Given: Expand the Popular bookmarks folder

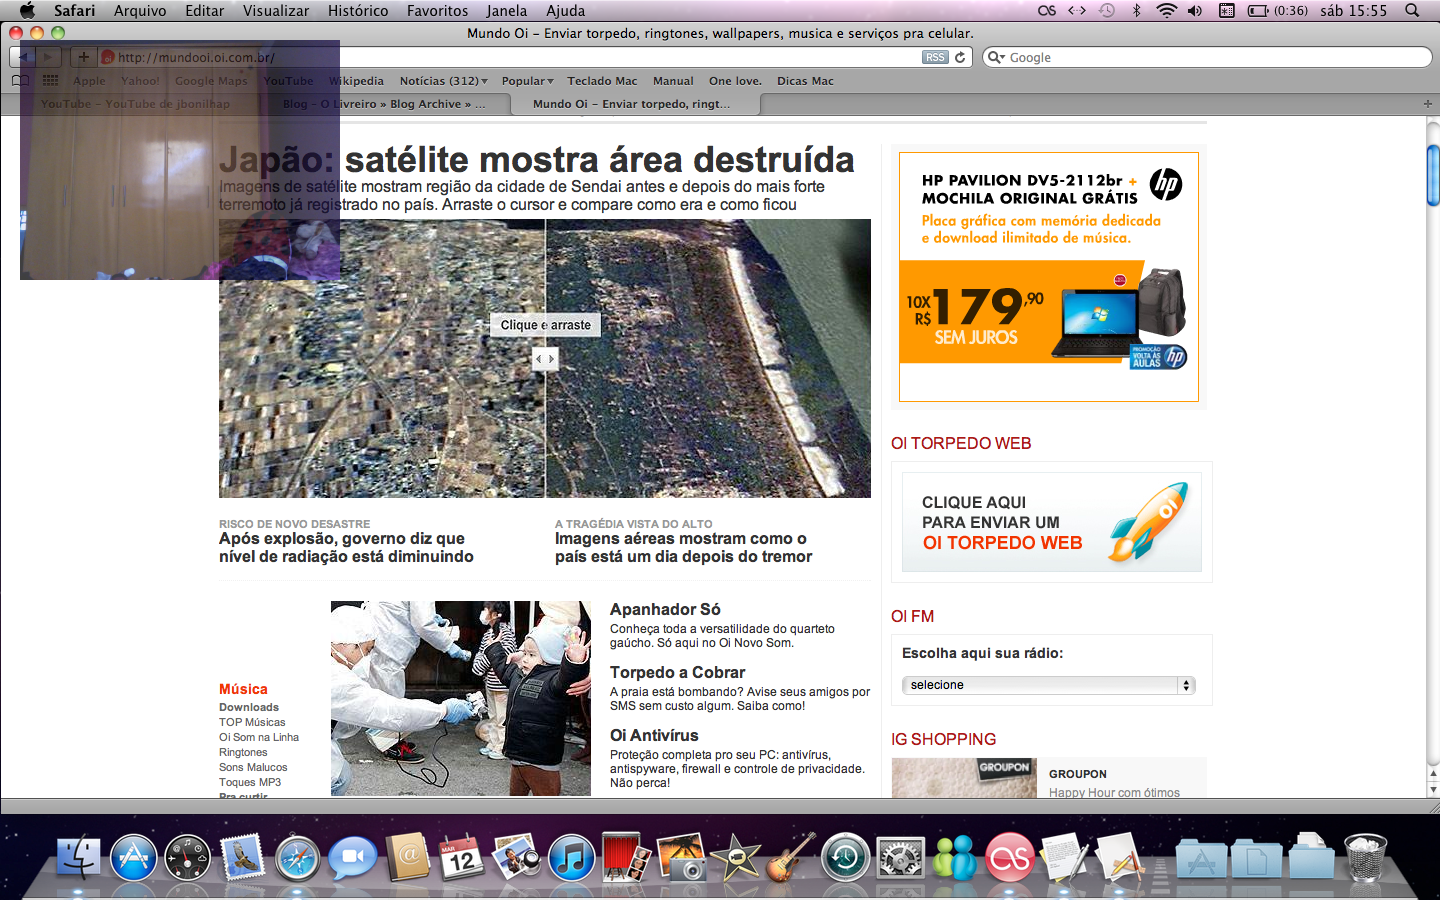Looking at the screenshot, I should tap(527, 81).
